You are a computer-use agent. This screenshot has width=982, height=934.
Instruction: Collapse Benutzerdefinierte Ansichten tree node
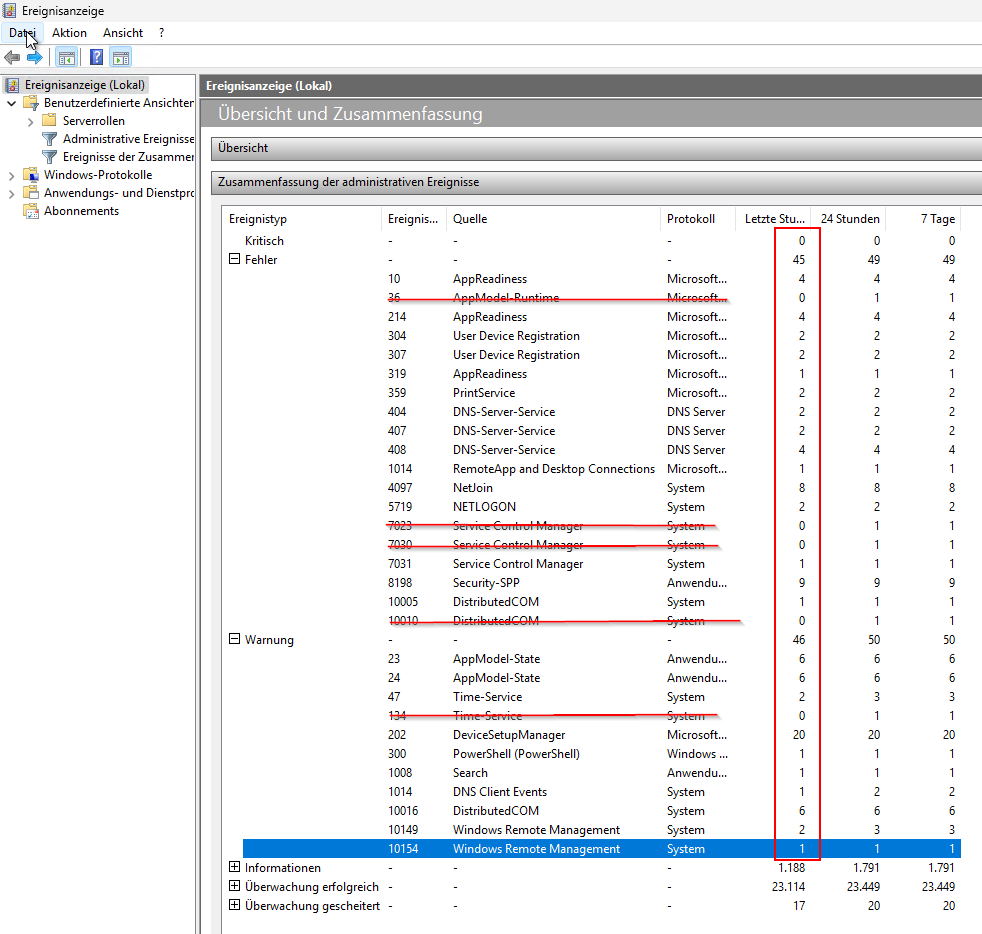tap(11, 103)
